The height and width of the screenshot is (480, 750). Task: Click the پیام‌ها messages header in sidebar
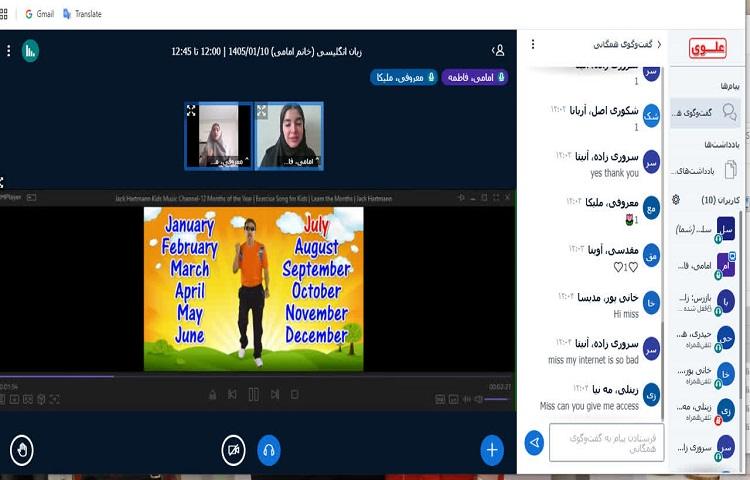click(730, 86)
